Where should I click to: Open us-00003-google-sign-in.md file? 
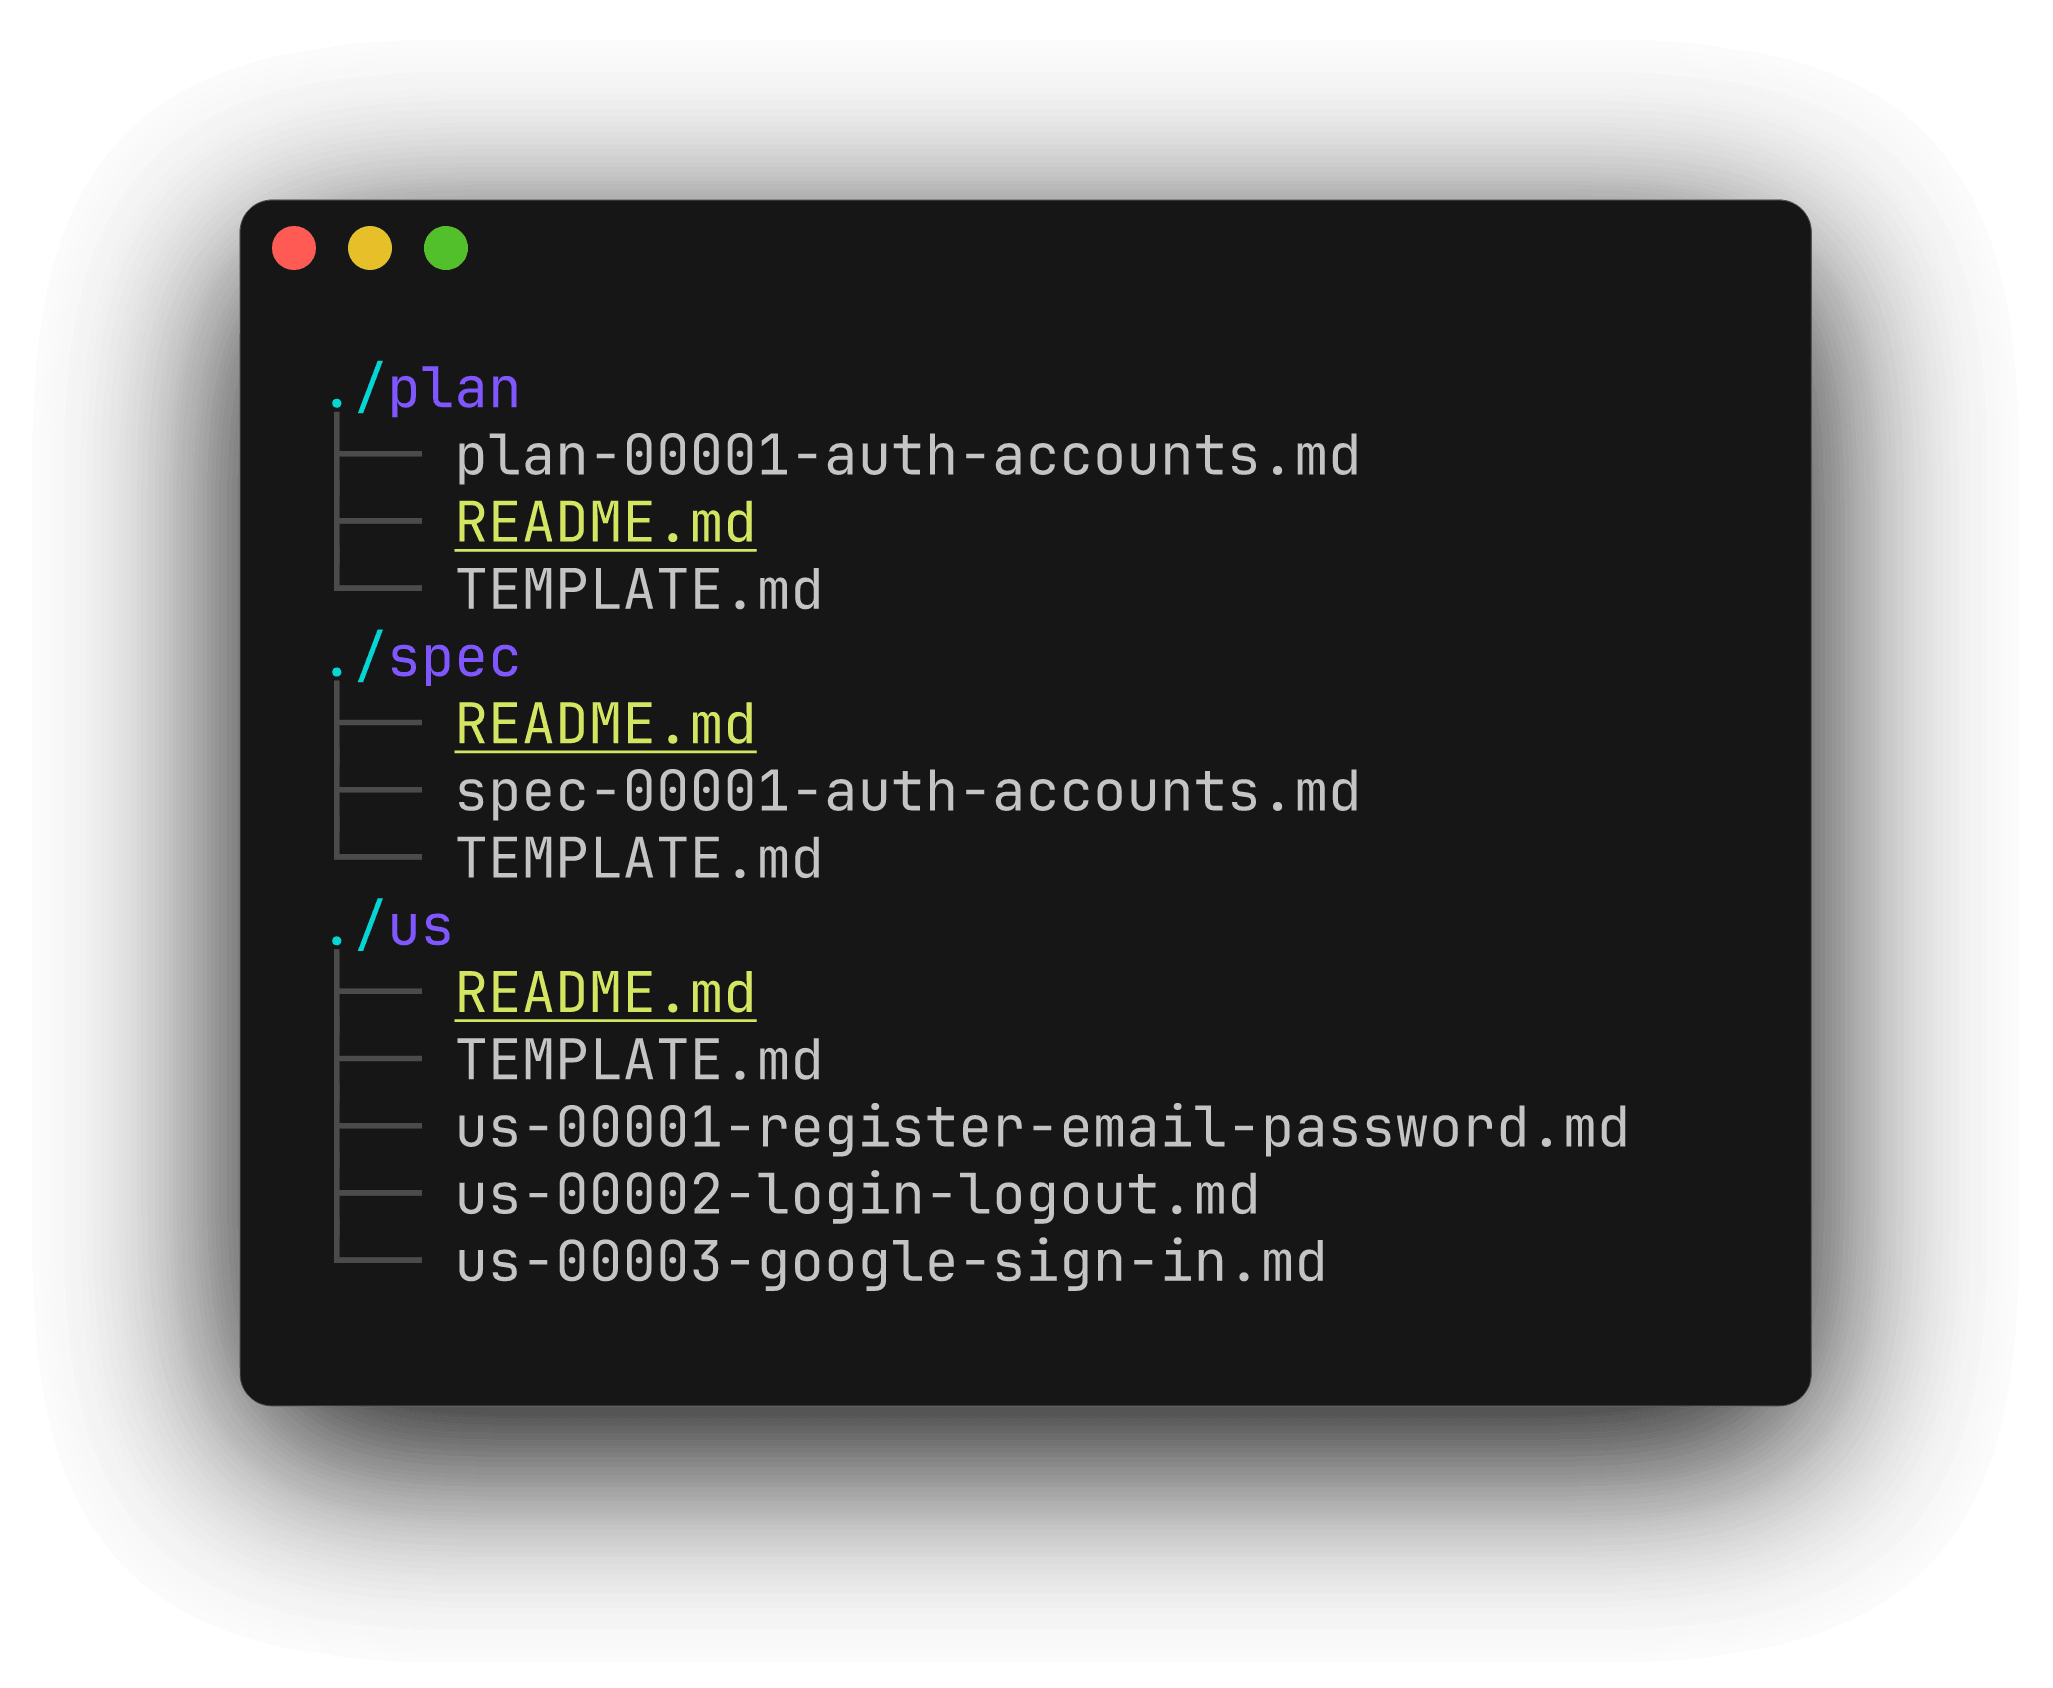click(x=891, y=1262)
